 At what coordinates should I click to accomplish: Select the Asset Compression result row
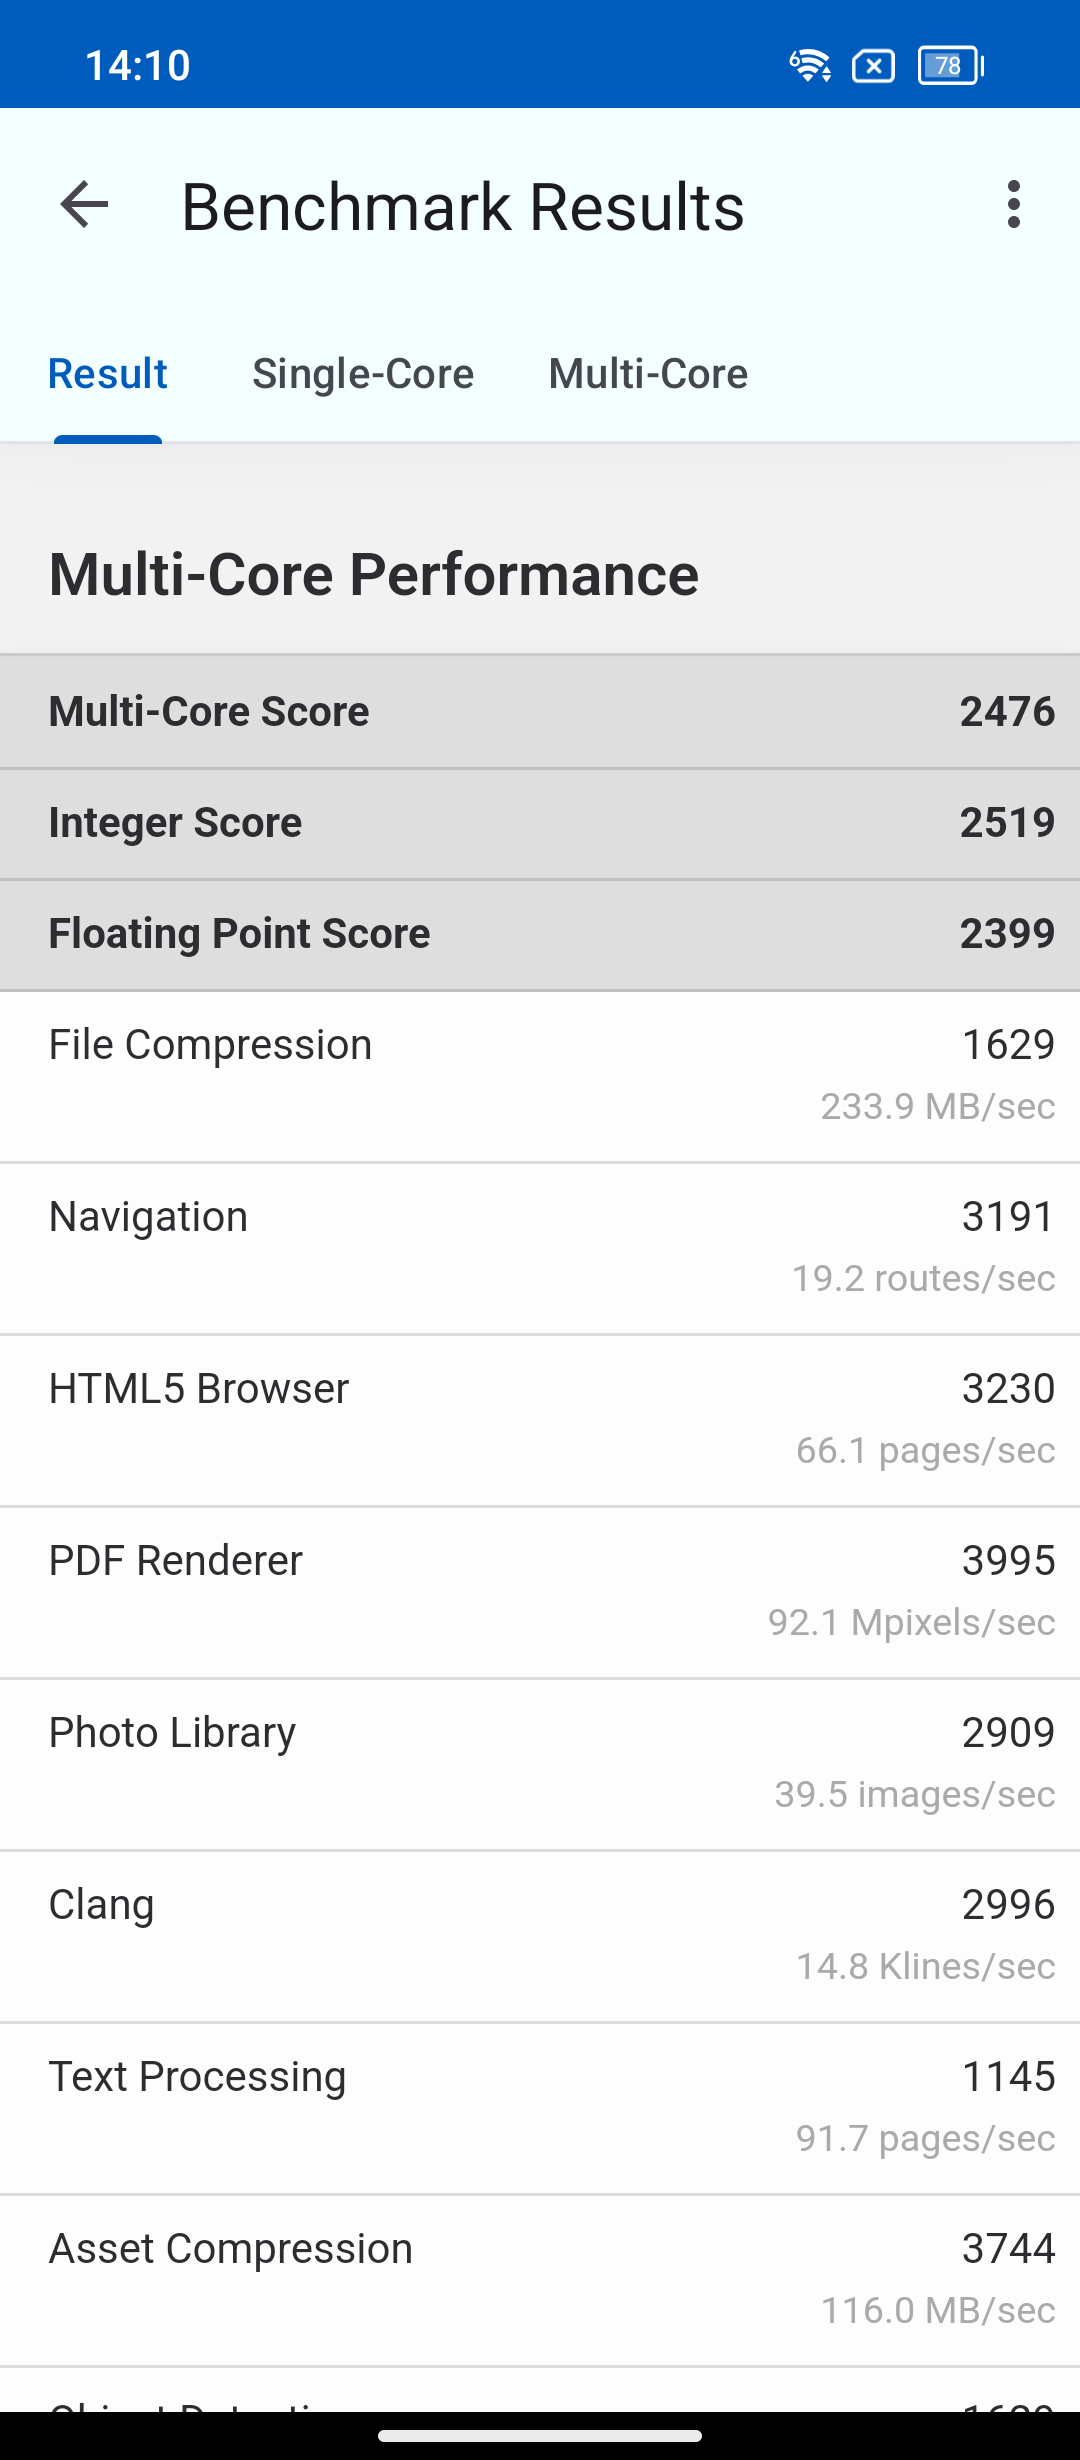[540, 2280]
